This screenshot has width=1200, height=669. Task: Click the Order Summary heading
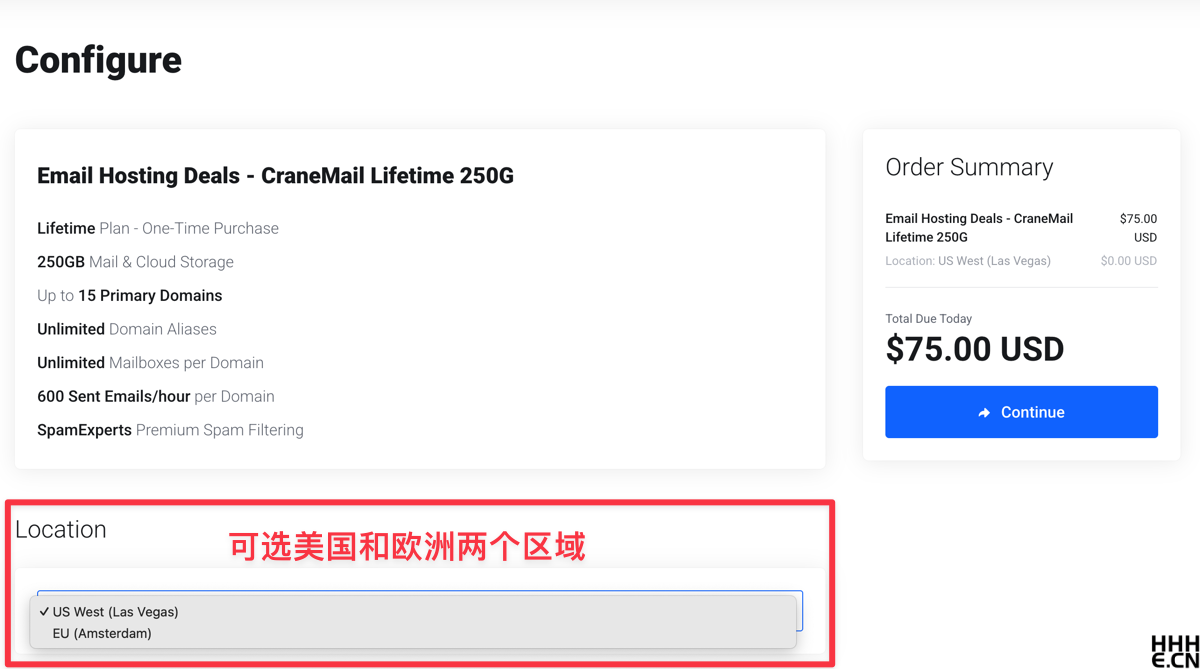click(969, 167)
